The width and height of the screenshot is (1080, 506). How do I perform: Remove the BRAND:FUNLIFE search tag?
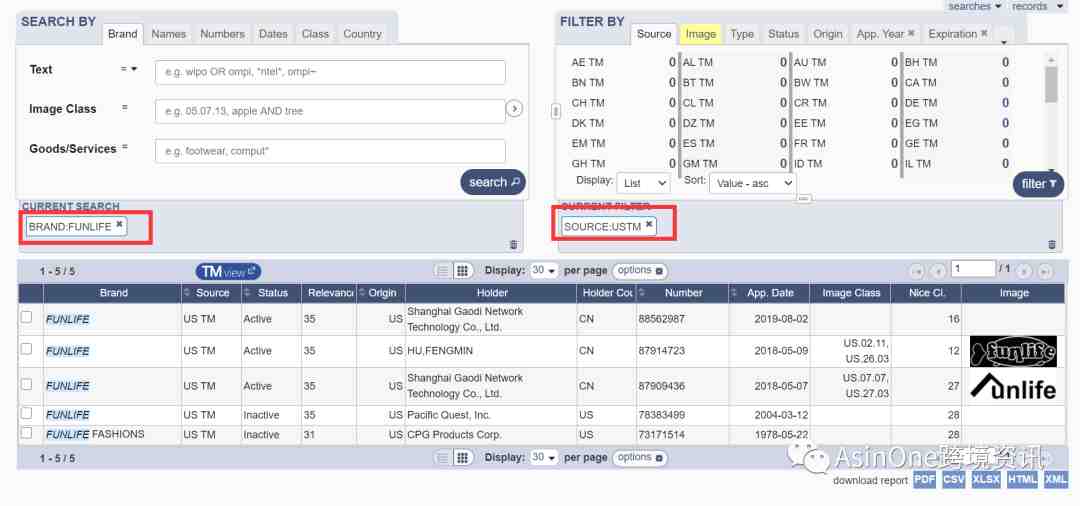tap(119, 224)
